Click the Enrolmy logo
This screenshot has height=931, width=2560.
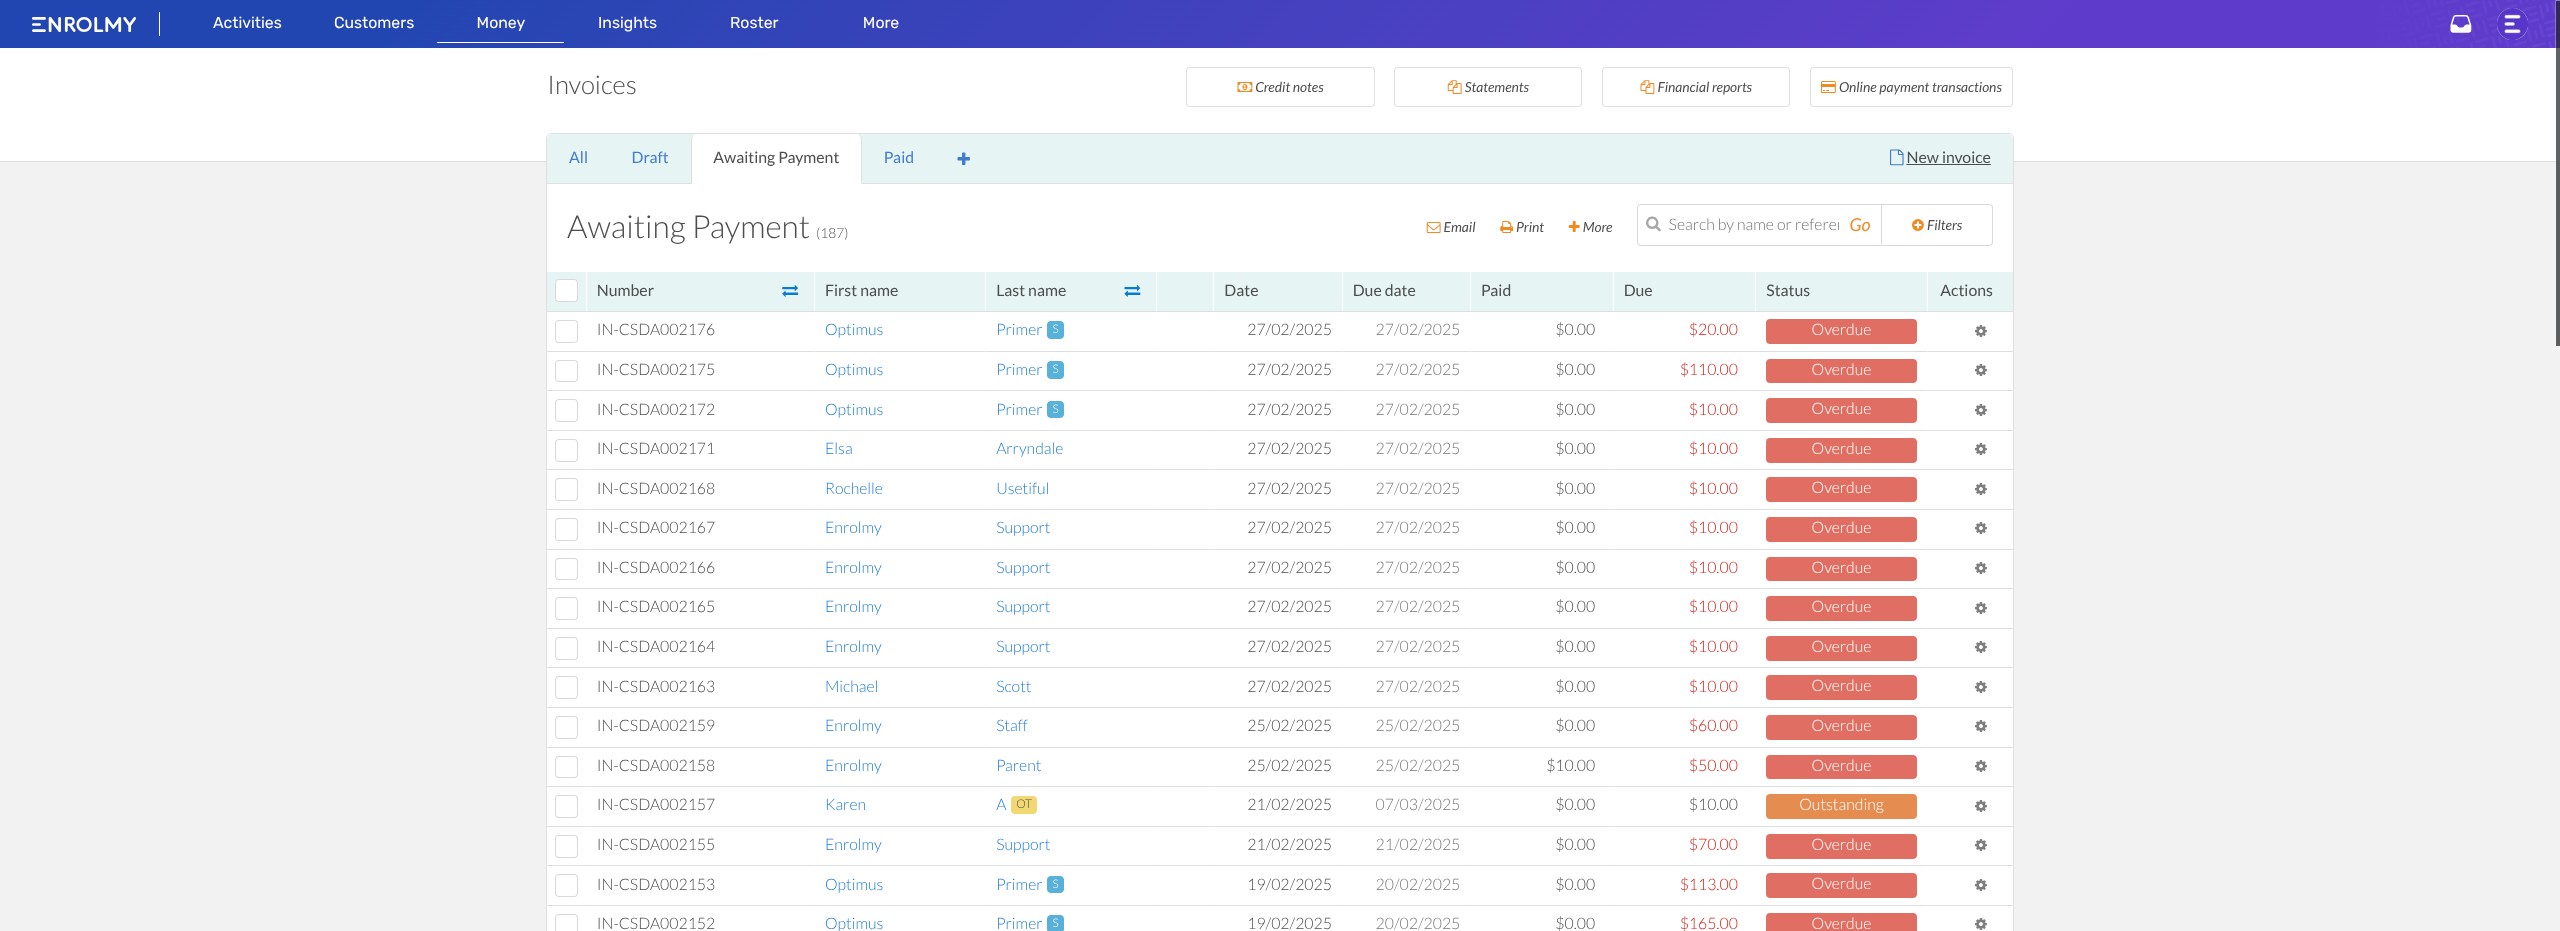[x=83, y=24]
